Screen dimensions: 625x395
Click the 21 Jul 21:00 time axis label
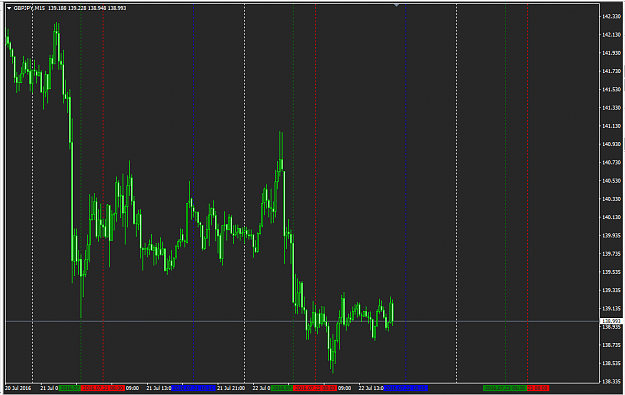(231, 388)
